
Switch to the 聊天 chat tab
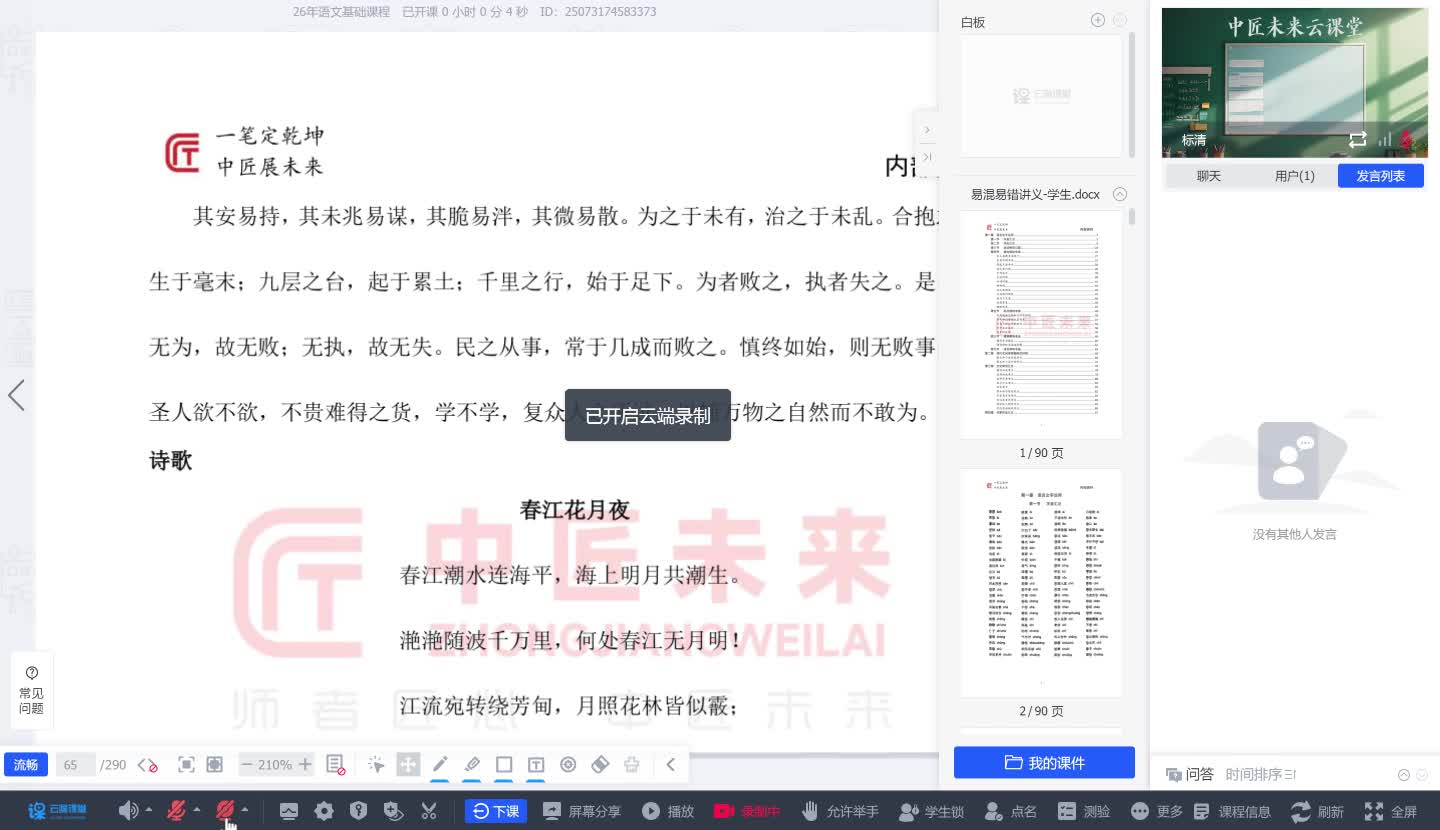pos(1208,175)
